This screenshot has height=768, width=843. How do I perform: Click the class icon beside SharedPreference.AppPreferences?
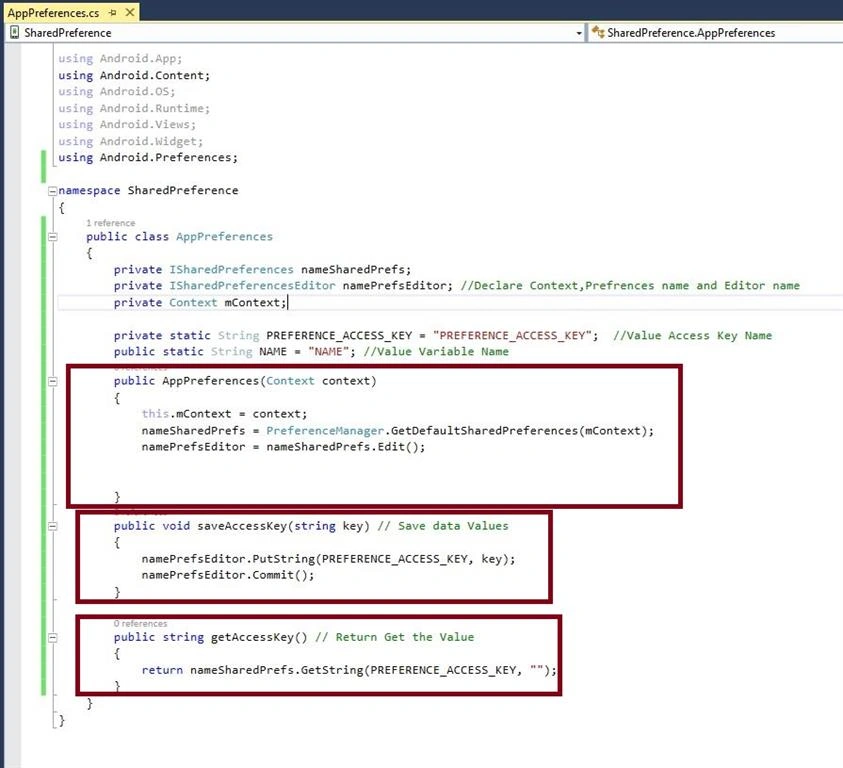[598, 33]
